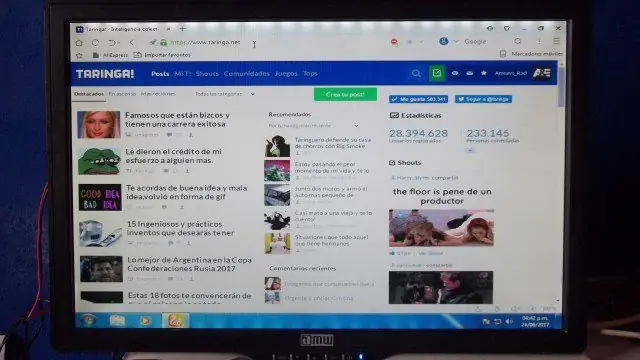
Task: Open Comunidades in Taringa navbar
Action: pos(247,74)
